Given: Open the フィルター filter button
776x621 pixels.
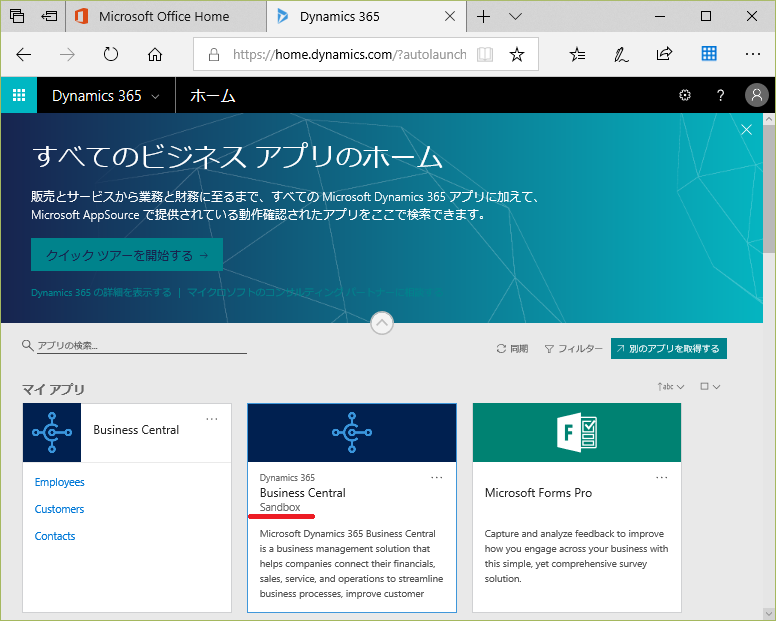Looking at the screenshot, I should click(573, 349).
